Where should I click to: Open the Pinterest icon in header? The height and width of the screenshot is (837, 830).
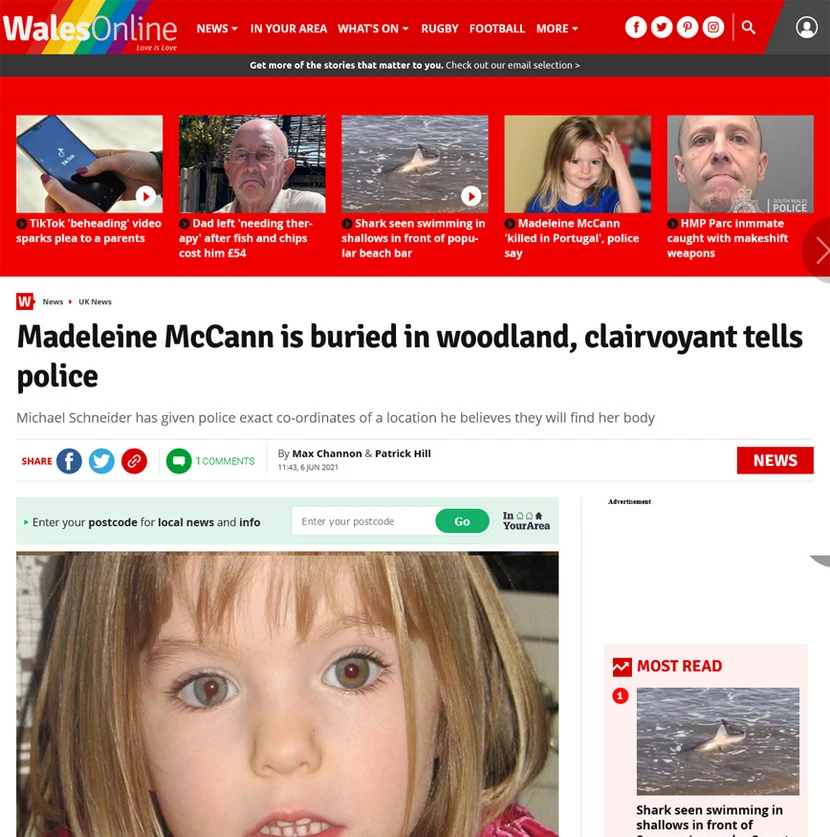[x=687, y=27]
